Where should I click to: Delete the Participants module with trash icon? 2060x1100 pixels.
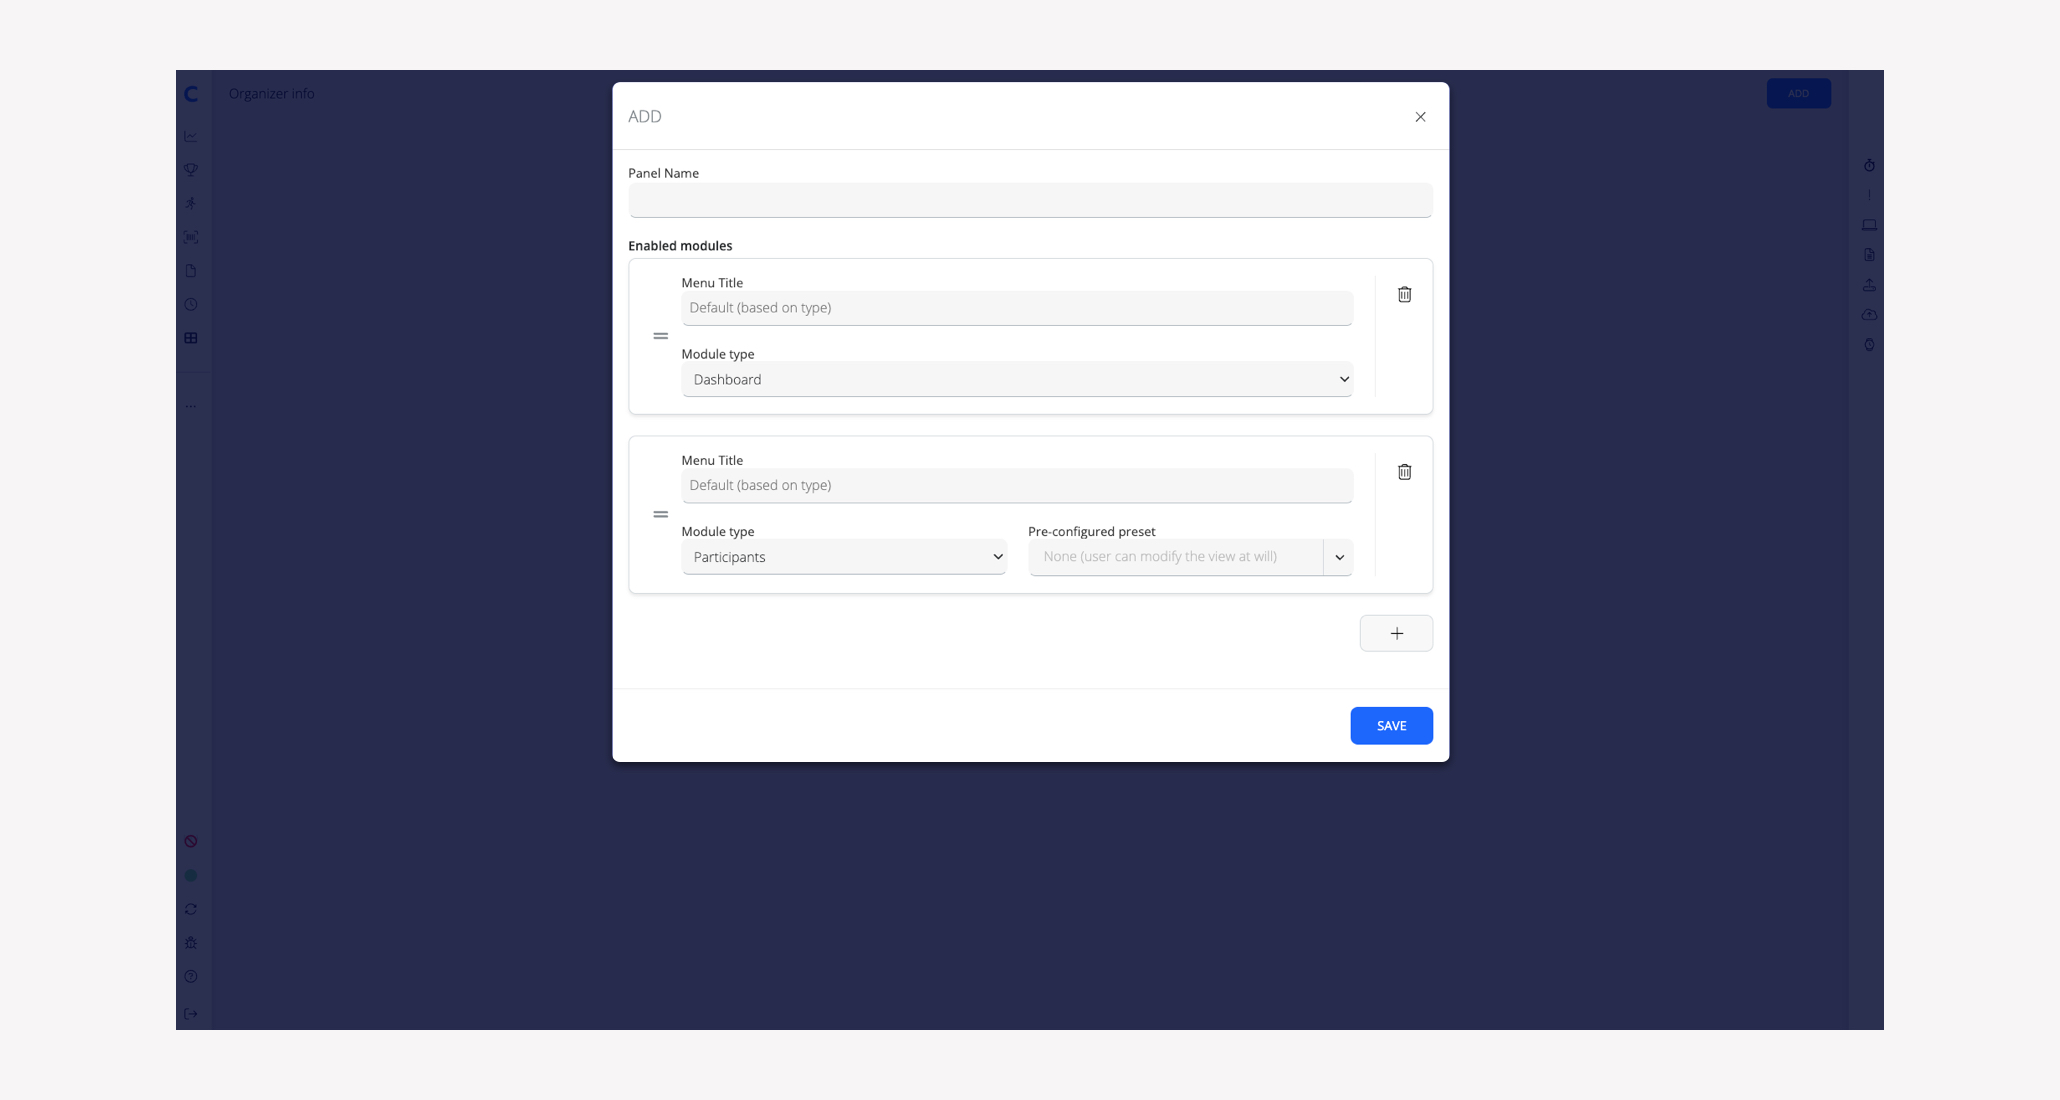point(1404,472)
